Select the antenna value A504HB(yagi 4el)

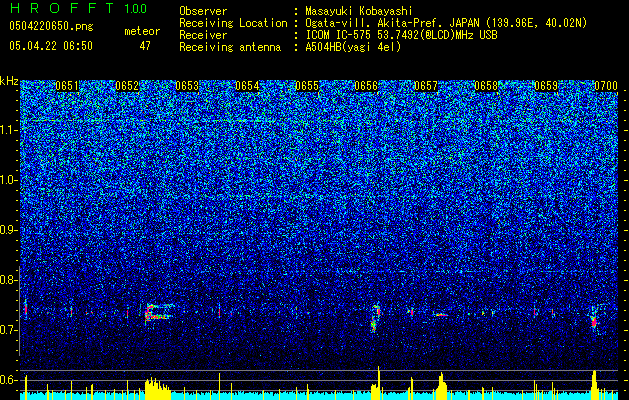pos(353,47)
